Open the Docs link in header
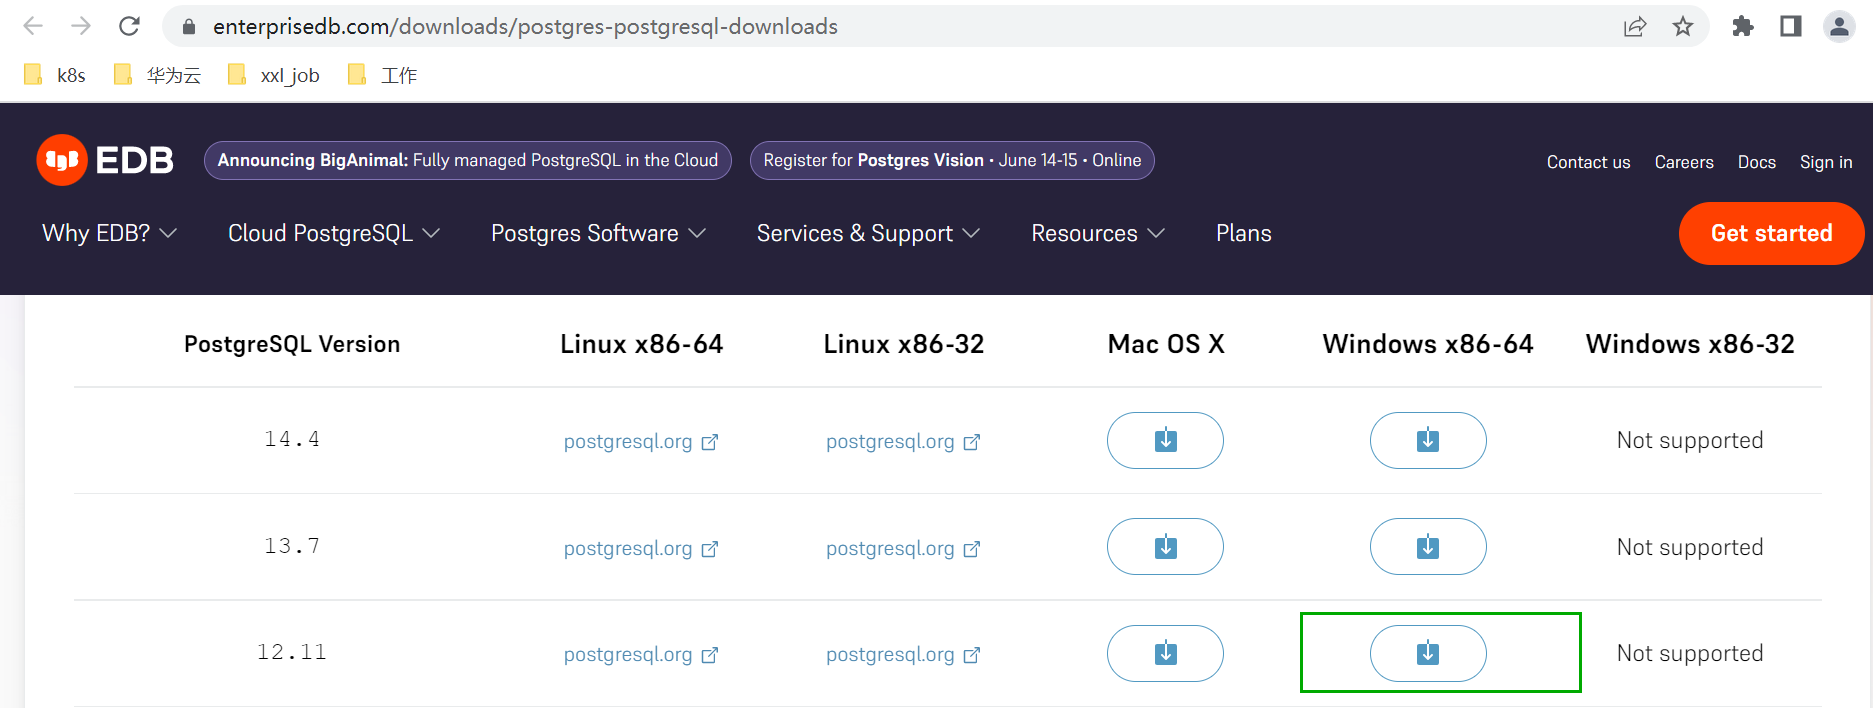The height and width of the screenshot is (708, 1873). (1756, 162)
